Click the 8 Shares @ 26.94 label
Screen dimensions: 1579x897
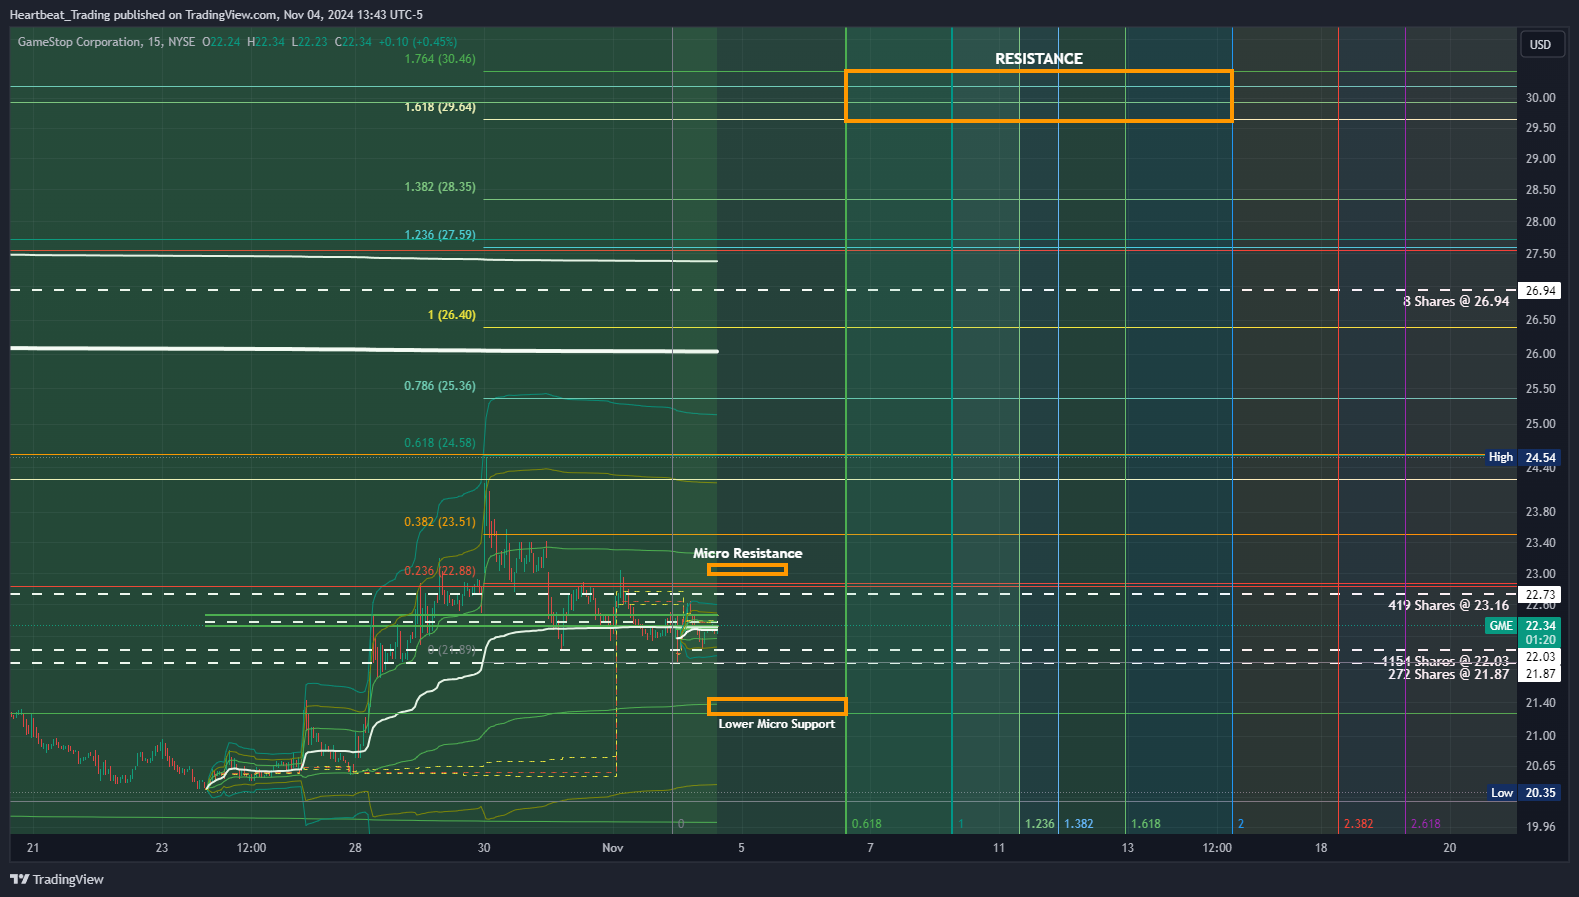click(x=1456, y=301)
